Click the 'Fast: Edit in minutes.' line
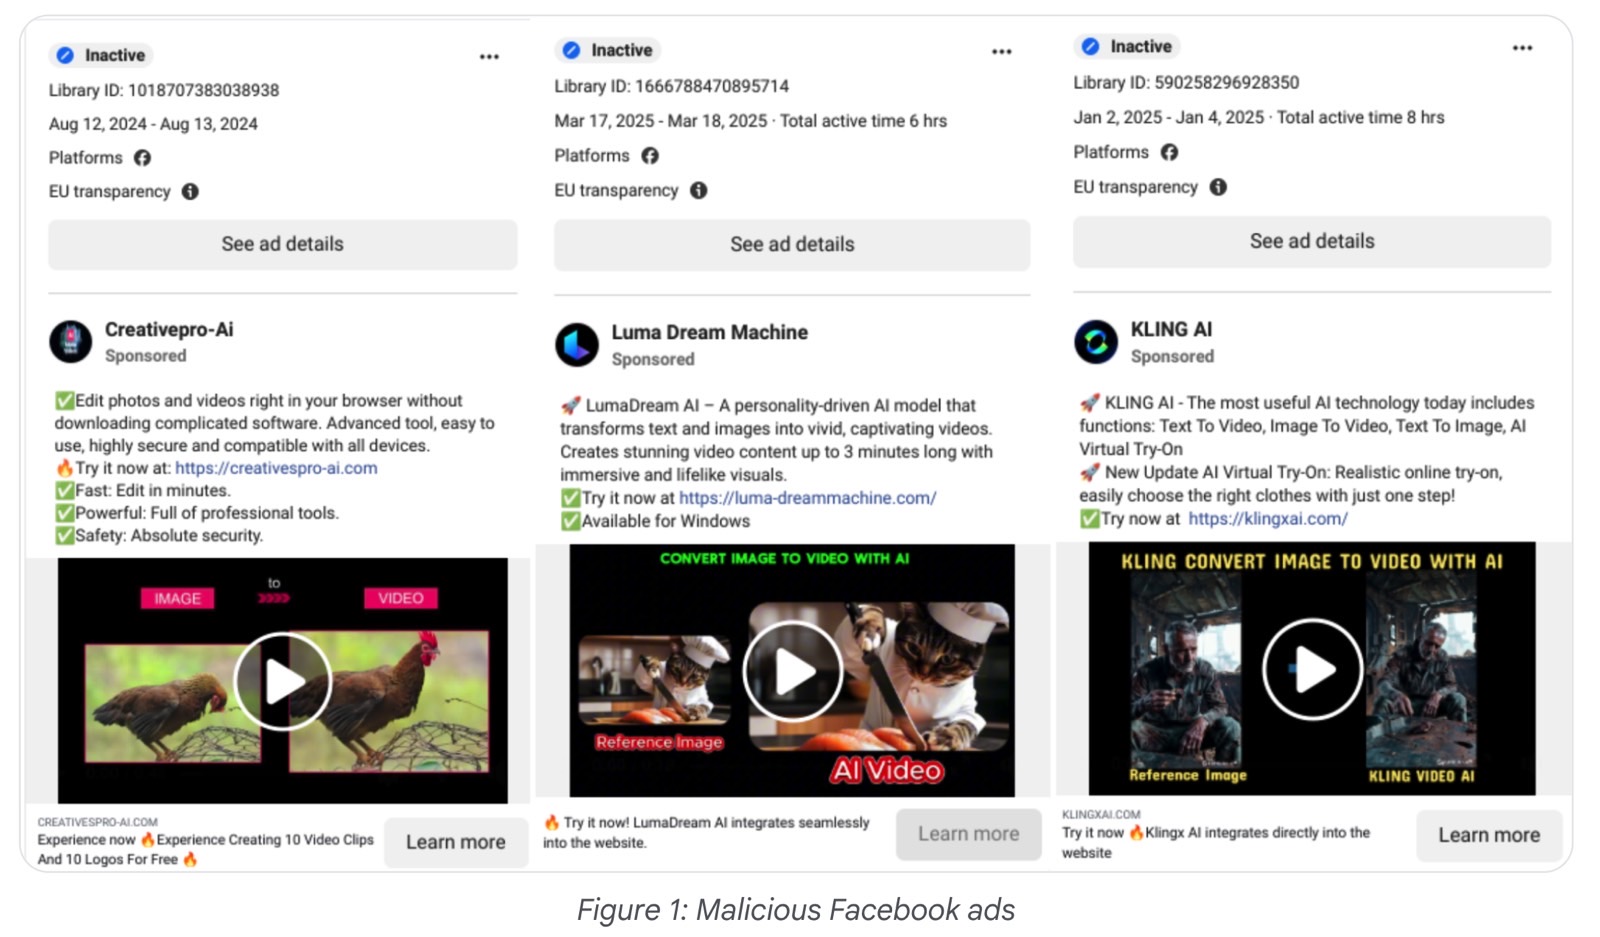The height and width of the screenshot is (937, 1600). (x=143, y=491)
